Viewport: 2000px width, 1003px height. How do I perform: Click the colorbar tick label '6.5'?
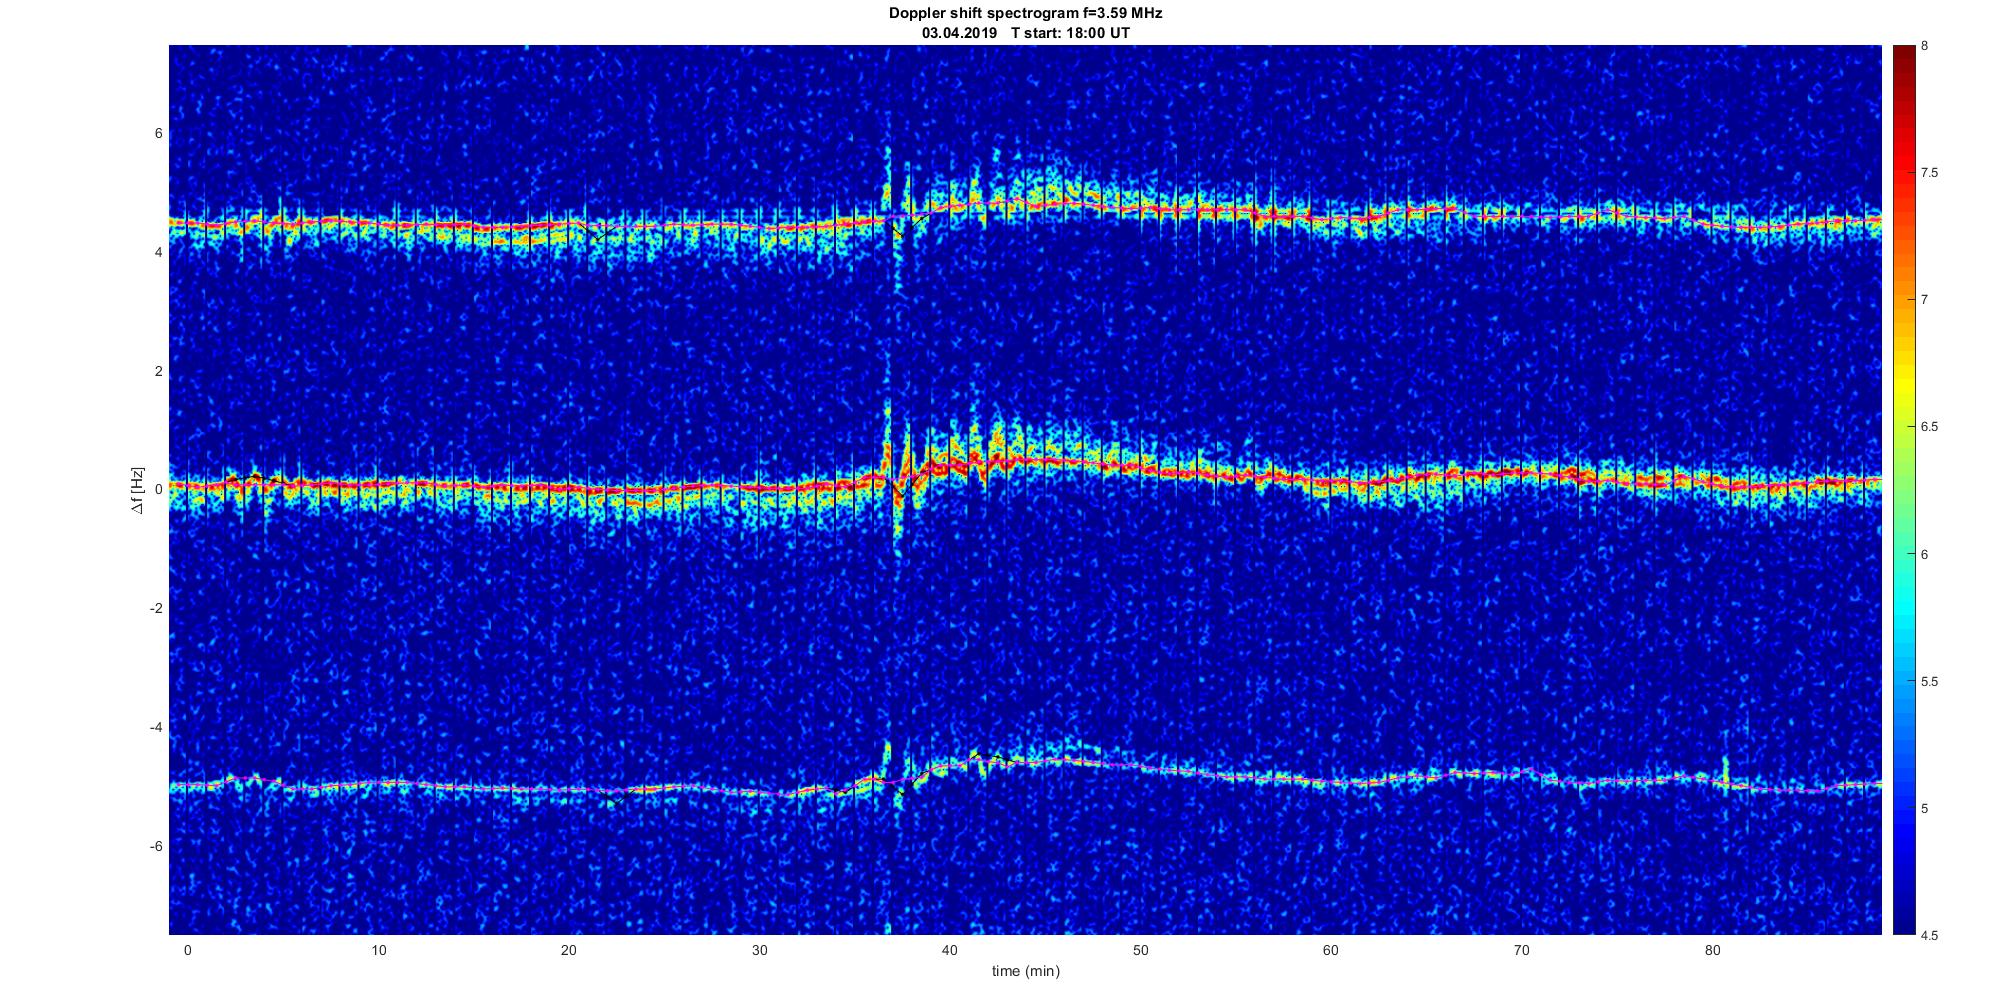tap(1929, 427)
